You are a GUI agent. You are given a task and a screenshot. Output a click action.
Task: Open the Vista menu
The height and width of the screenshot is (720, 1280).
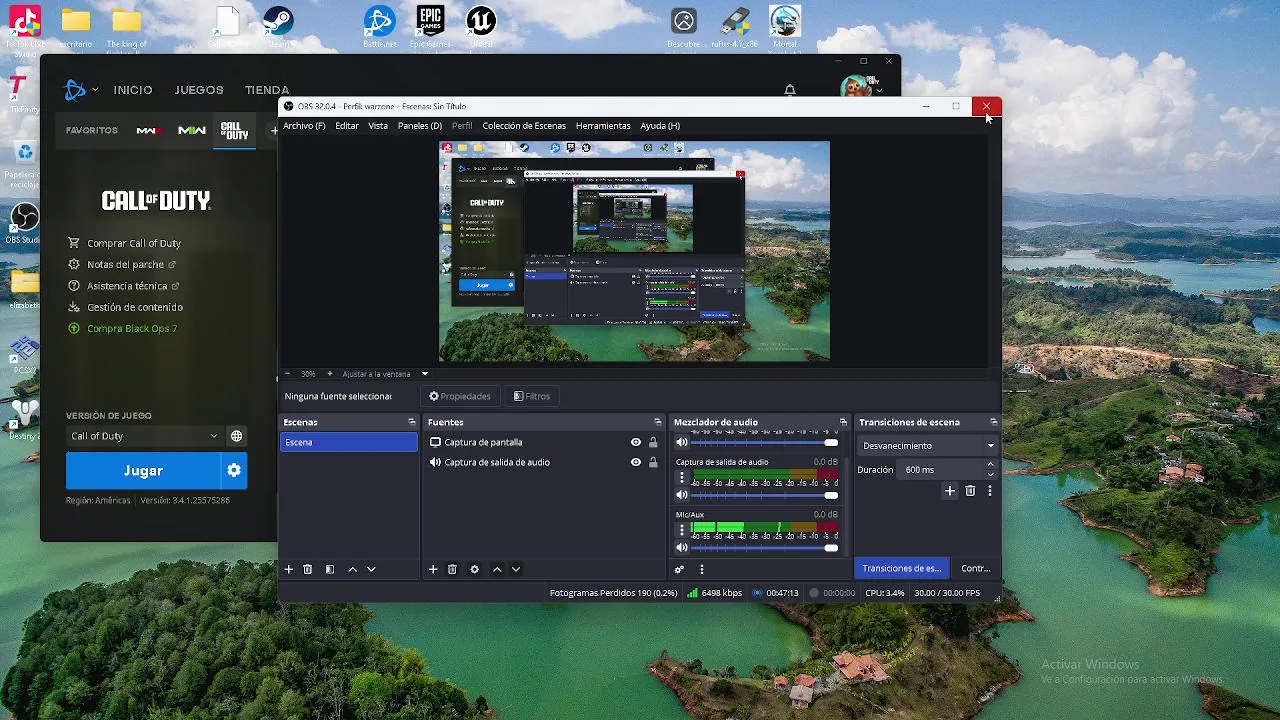(378, 126)
